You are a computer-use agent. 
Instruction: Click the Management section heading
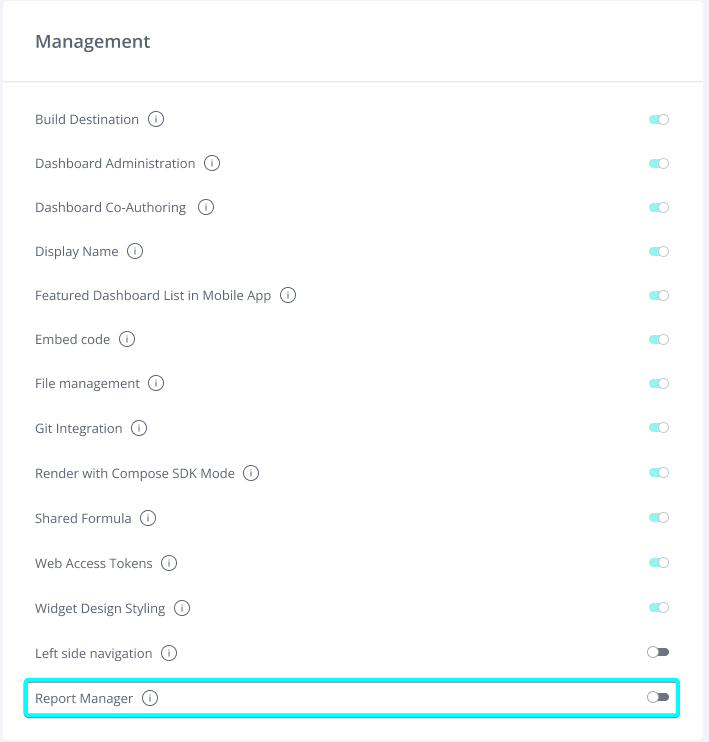93,42
